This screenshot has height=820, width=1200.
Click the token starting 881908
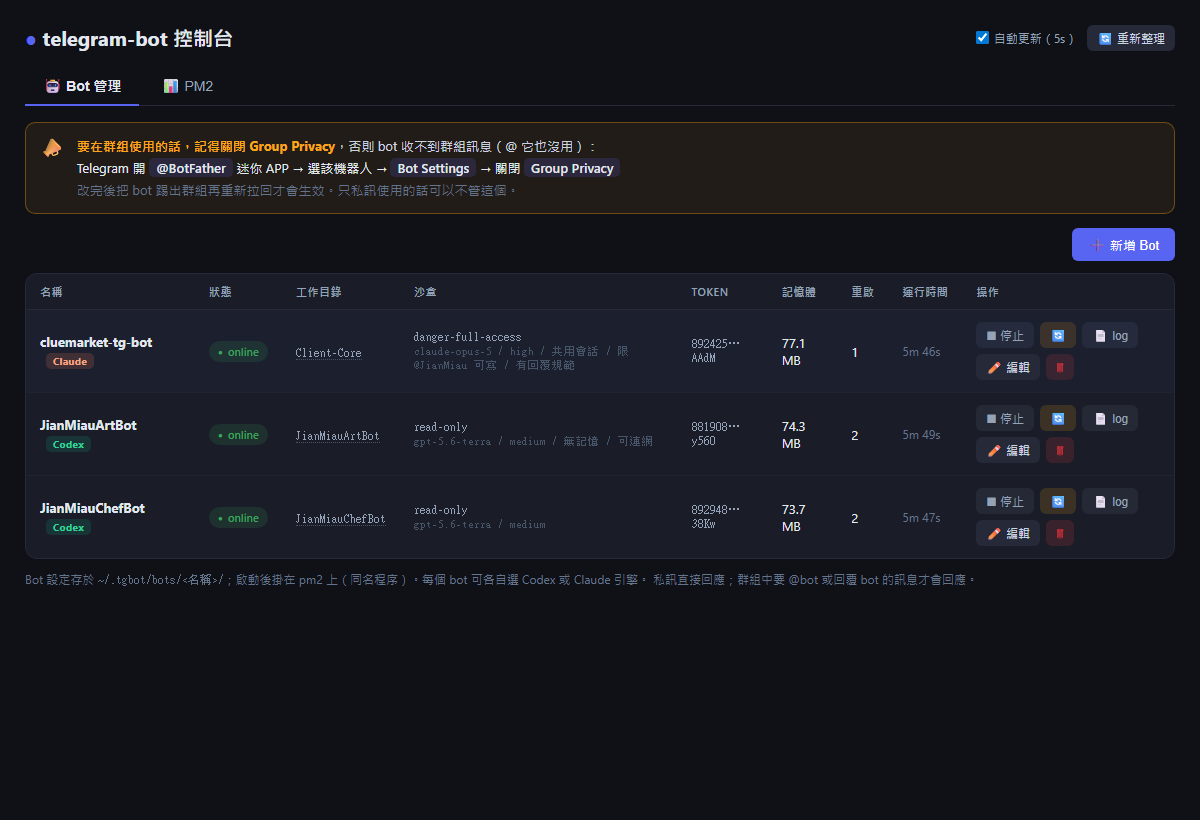[x=716, y=434]
